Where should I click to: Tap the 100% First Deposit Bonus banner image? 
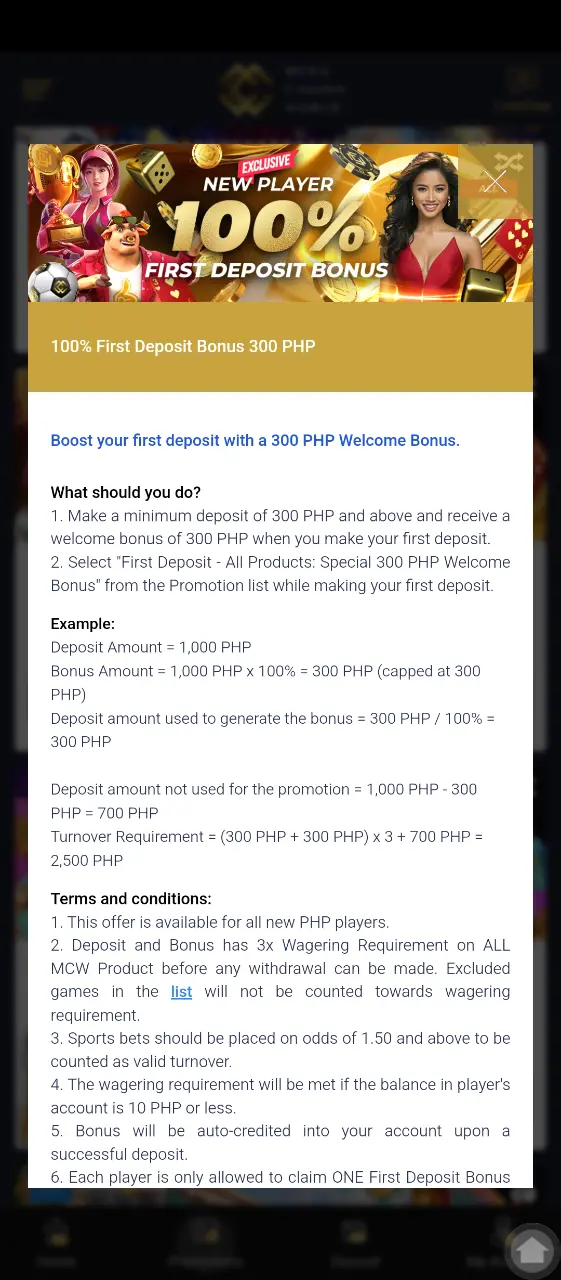coord(280,223)
